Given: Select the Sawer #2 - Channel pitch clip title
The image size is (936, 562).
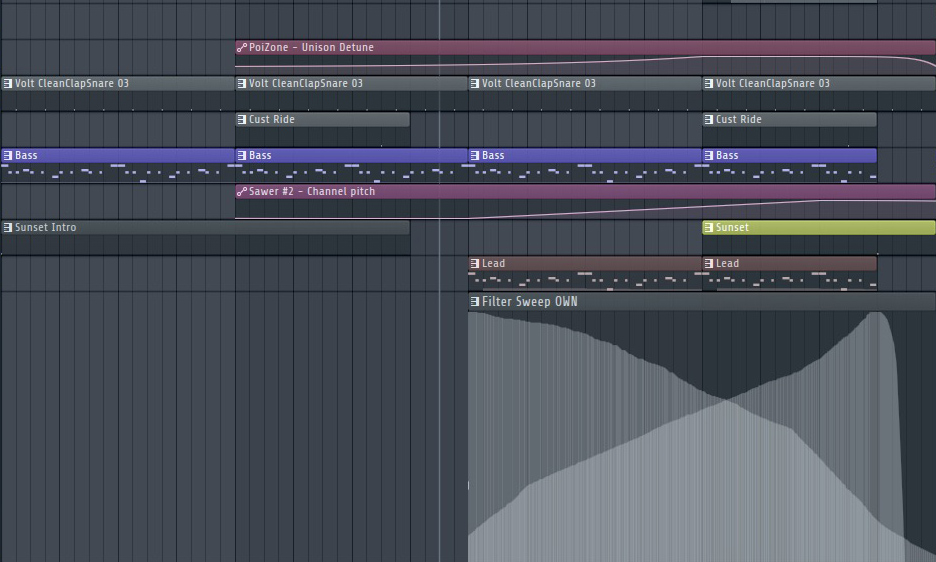Looking at the screenshot, I should (x=312, y=192).
